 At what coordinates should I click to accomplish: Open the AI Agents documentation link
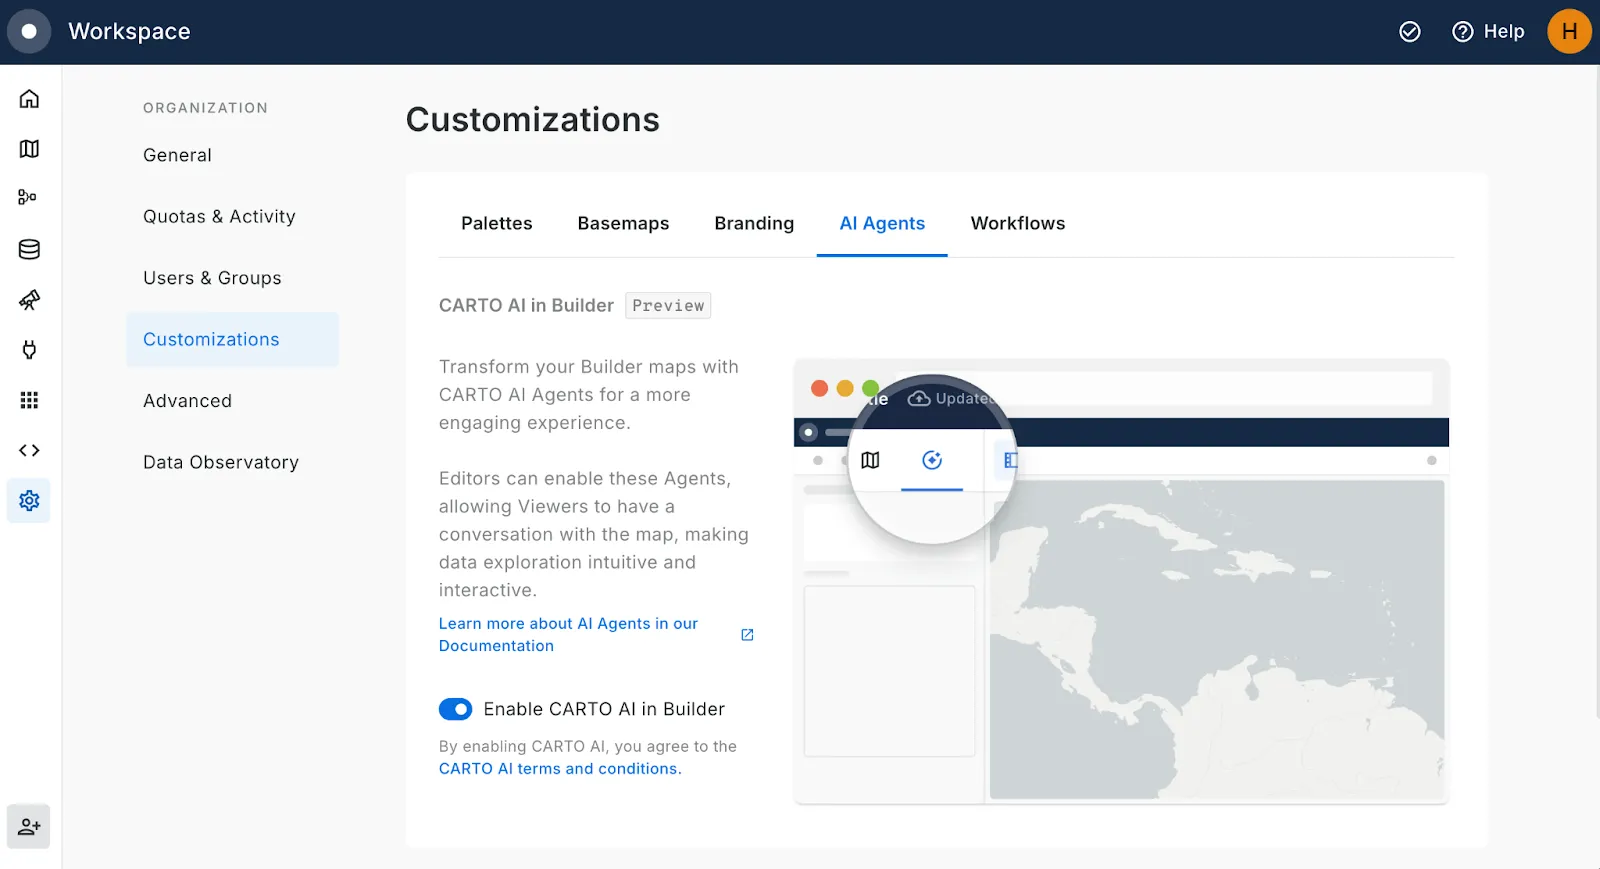(x=568, y=634)
